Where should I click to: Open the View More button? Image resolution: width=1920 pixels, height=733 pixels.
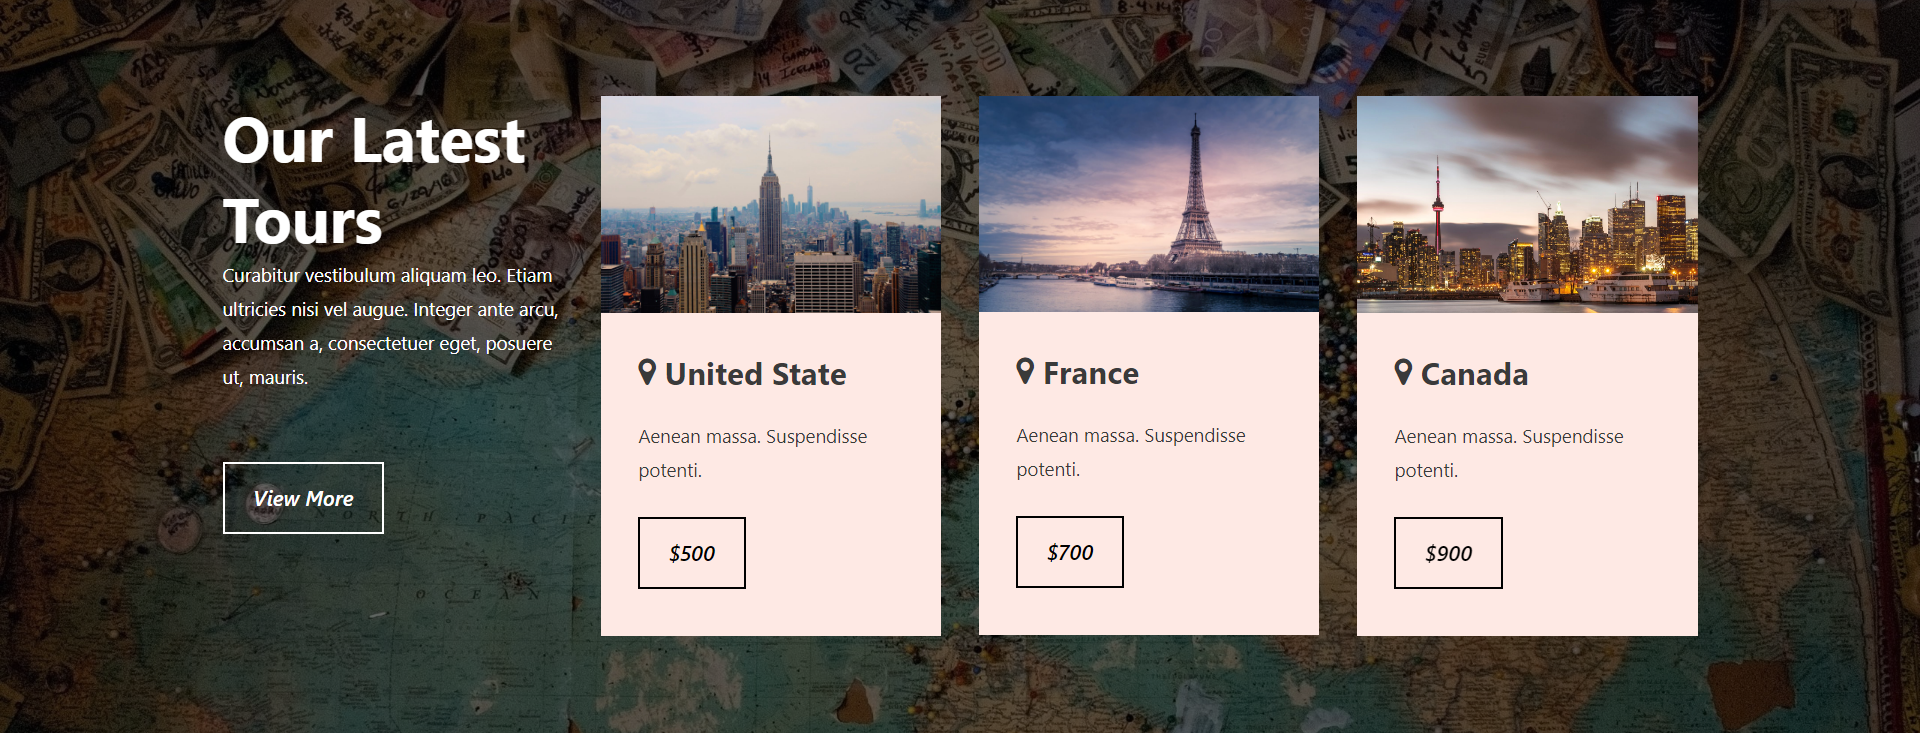[303, 498]
